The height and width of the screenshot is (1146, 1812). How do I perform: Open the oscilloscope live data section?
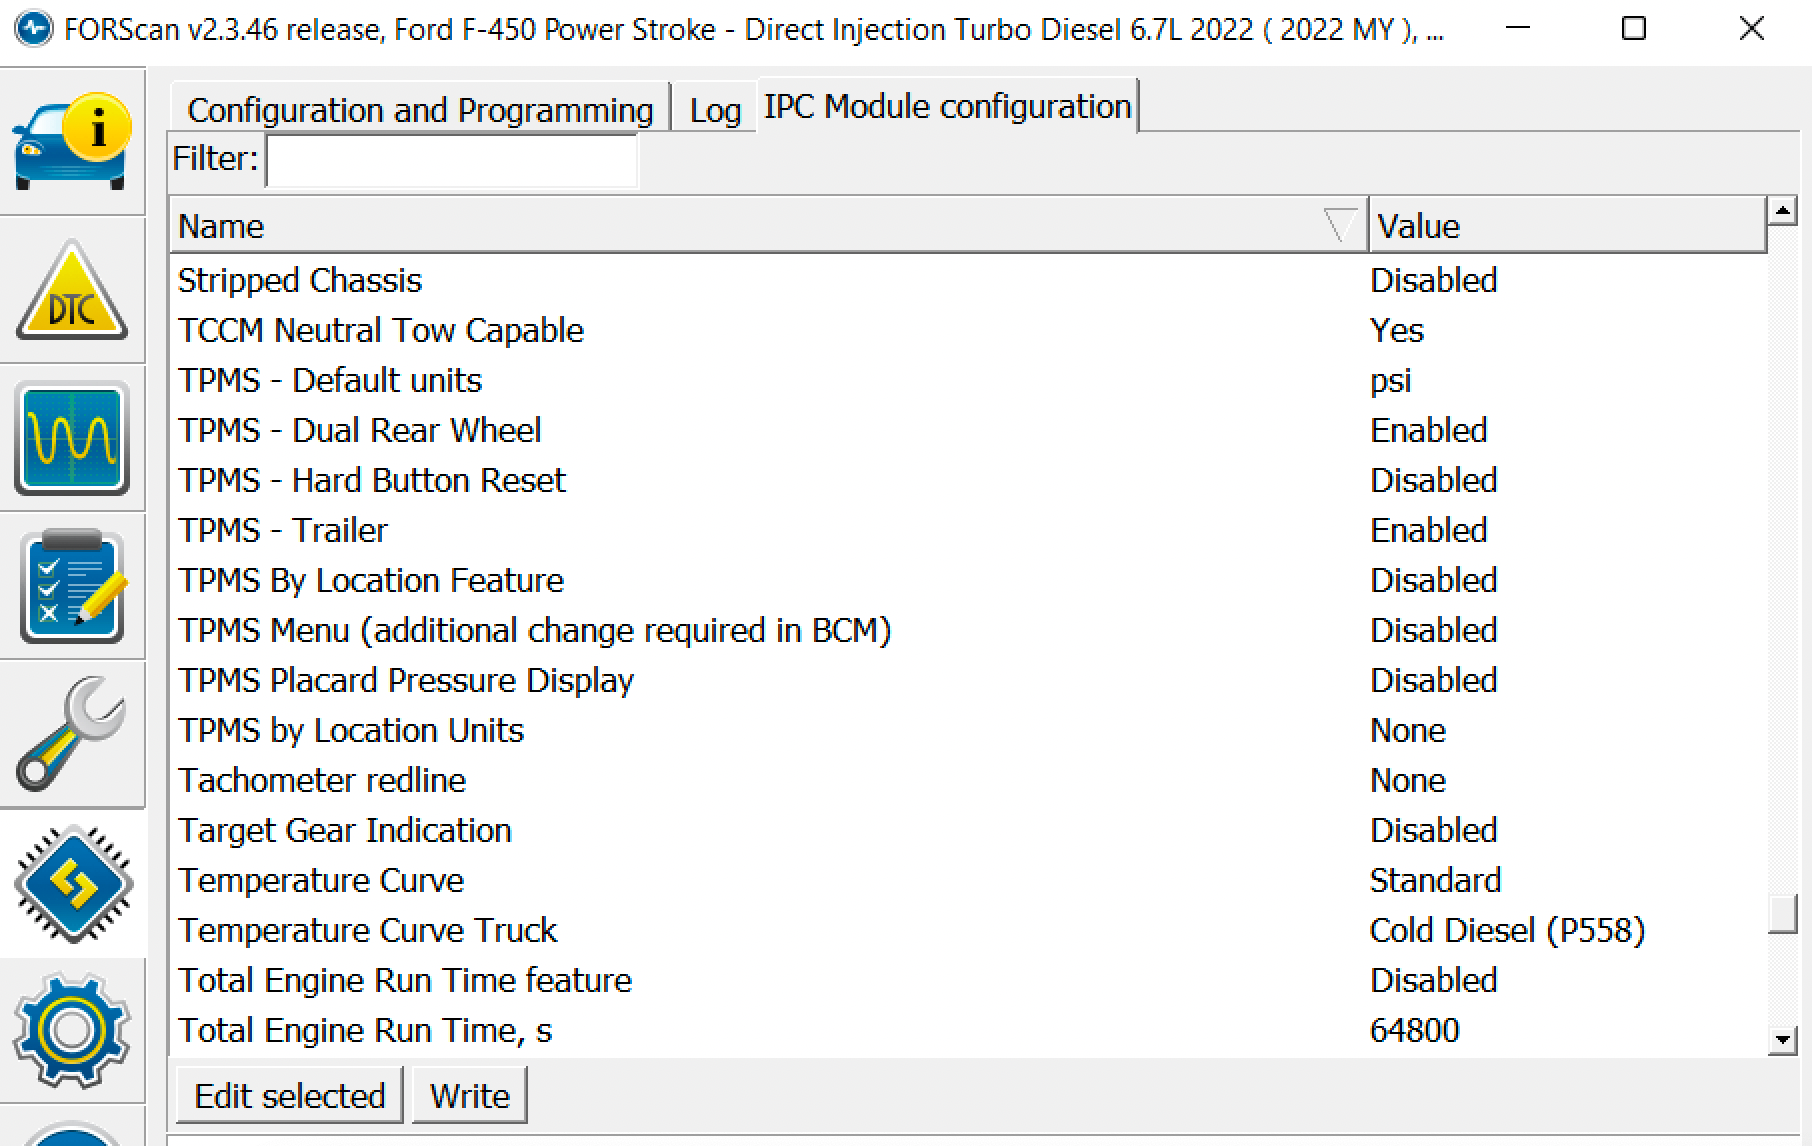(x=72, y=438)
